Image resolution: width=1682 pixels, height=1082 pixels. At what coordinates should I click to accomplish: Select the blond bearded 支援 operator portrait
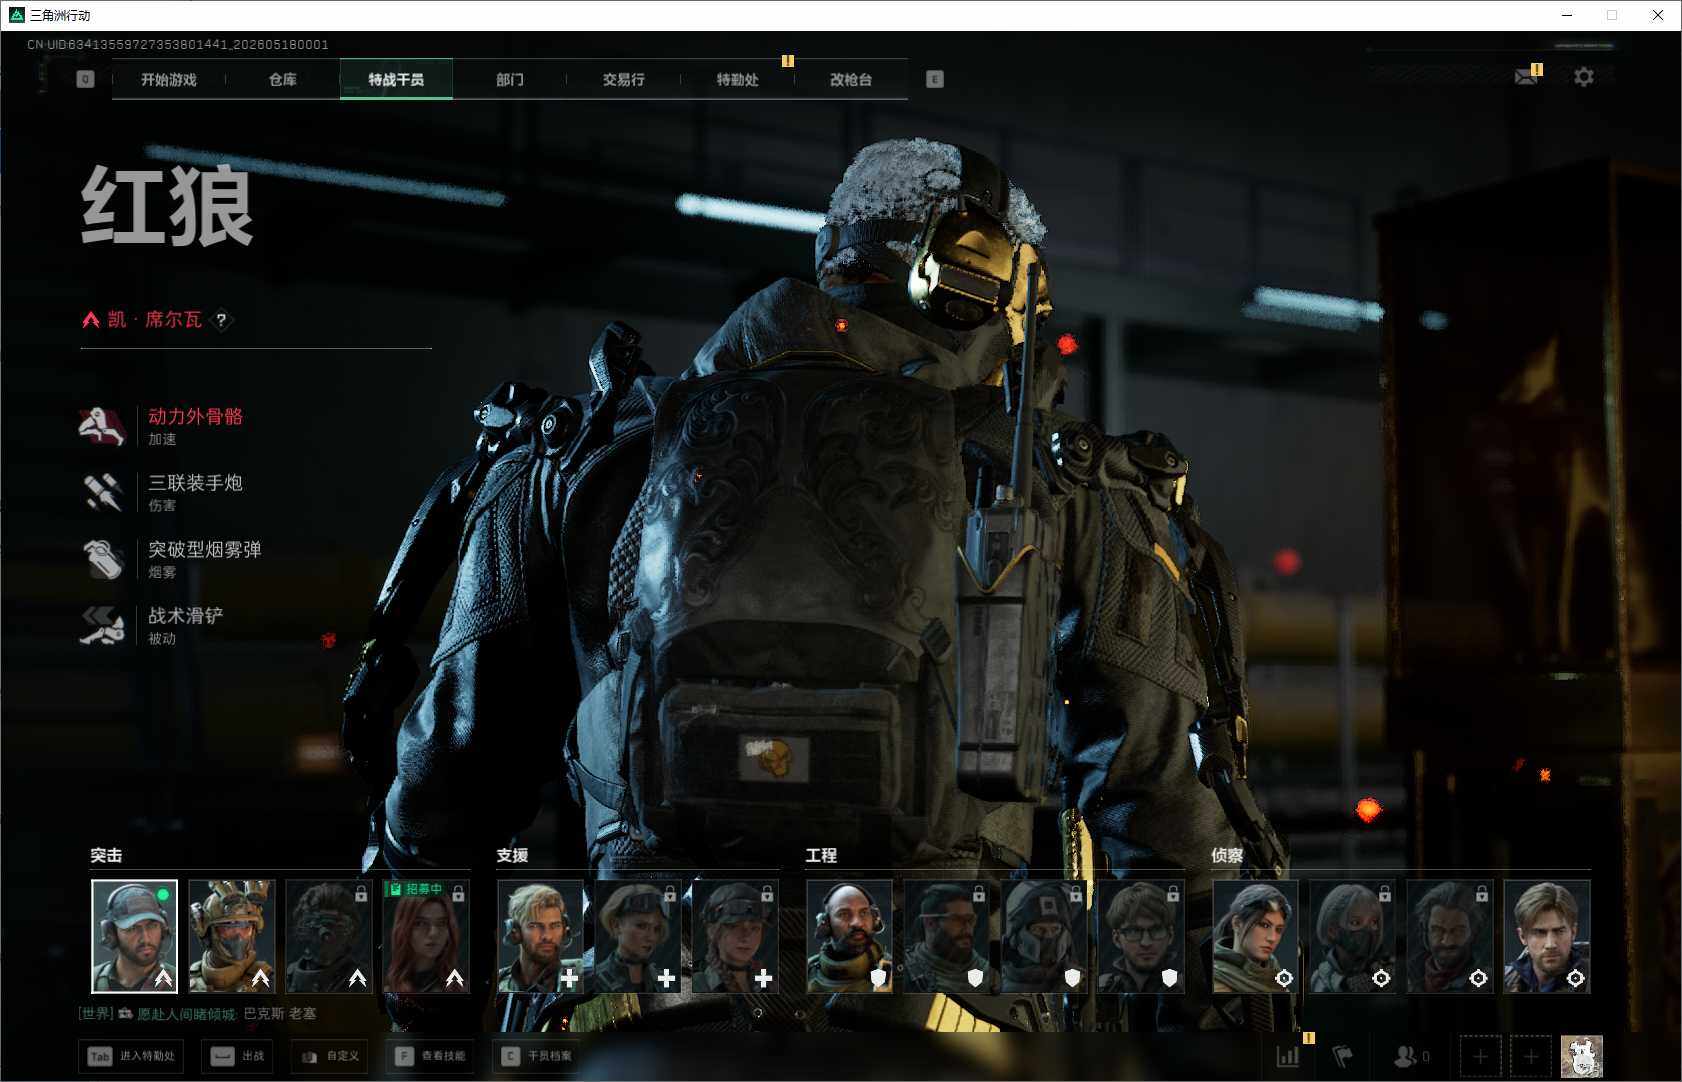click(x=540, y=936)
